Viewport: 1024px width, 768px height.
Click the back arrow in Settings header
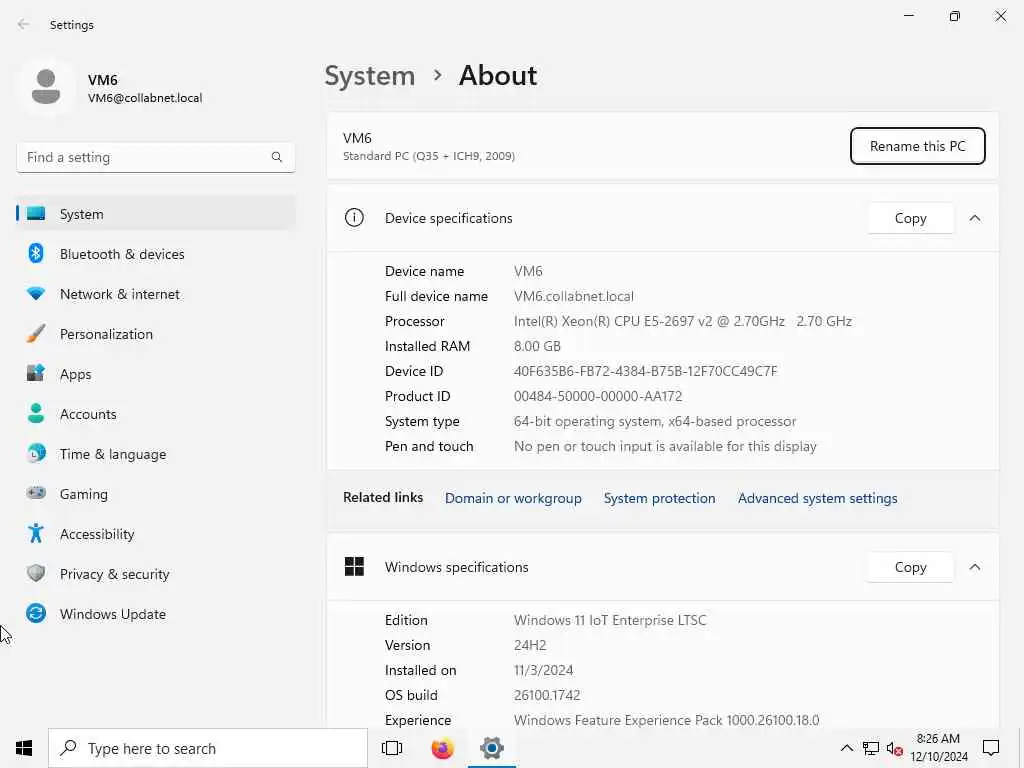(24, 24)
